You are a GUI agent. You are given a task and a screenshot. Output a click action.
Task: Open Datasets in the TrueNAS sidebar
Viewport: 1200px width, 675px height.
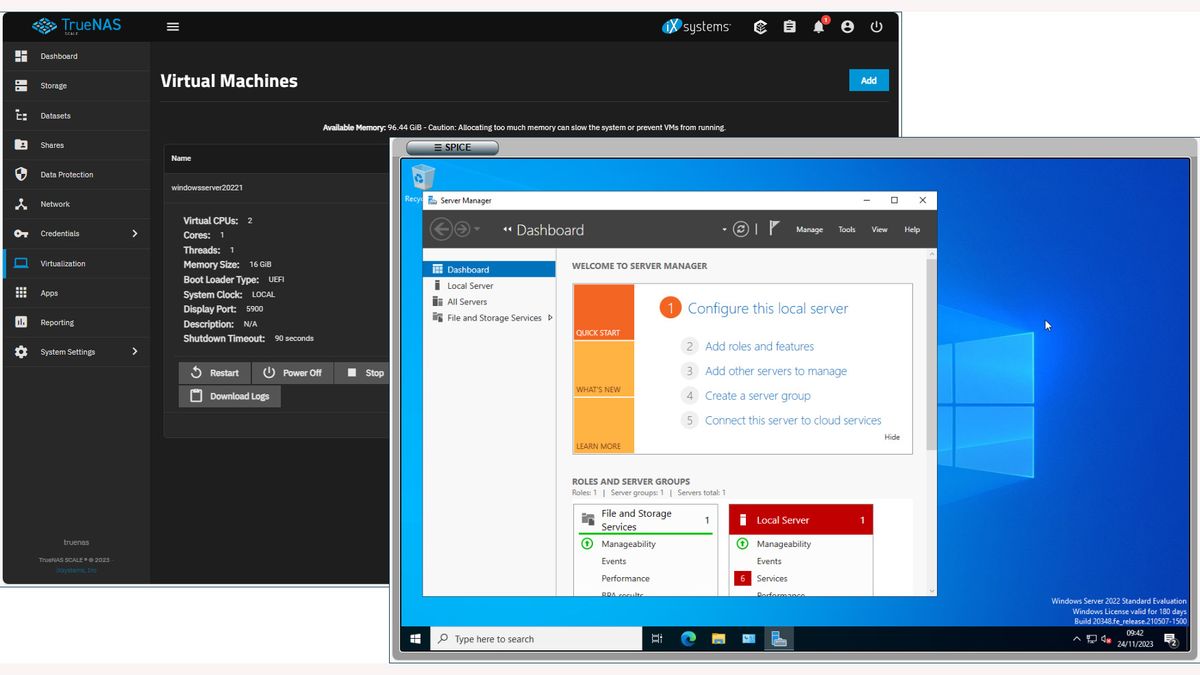[76, 116]
